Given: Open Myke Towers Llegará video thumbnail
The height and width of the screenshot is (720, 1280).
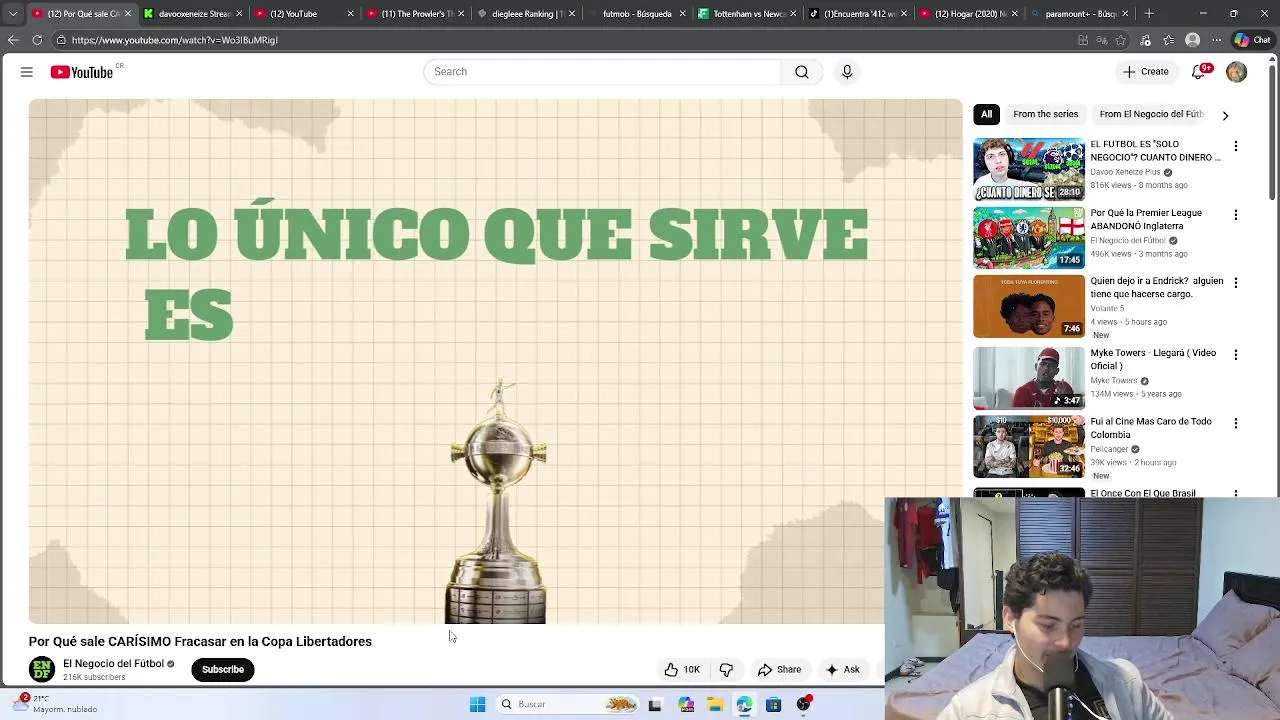Looking at the screenshot, I should coord(1029,378).
